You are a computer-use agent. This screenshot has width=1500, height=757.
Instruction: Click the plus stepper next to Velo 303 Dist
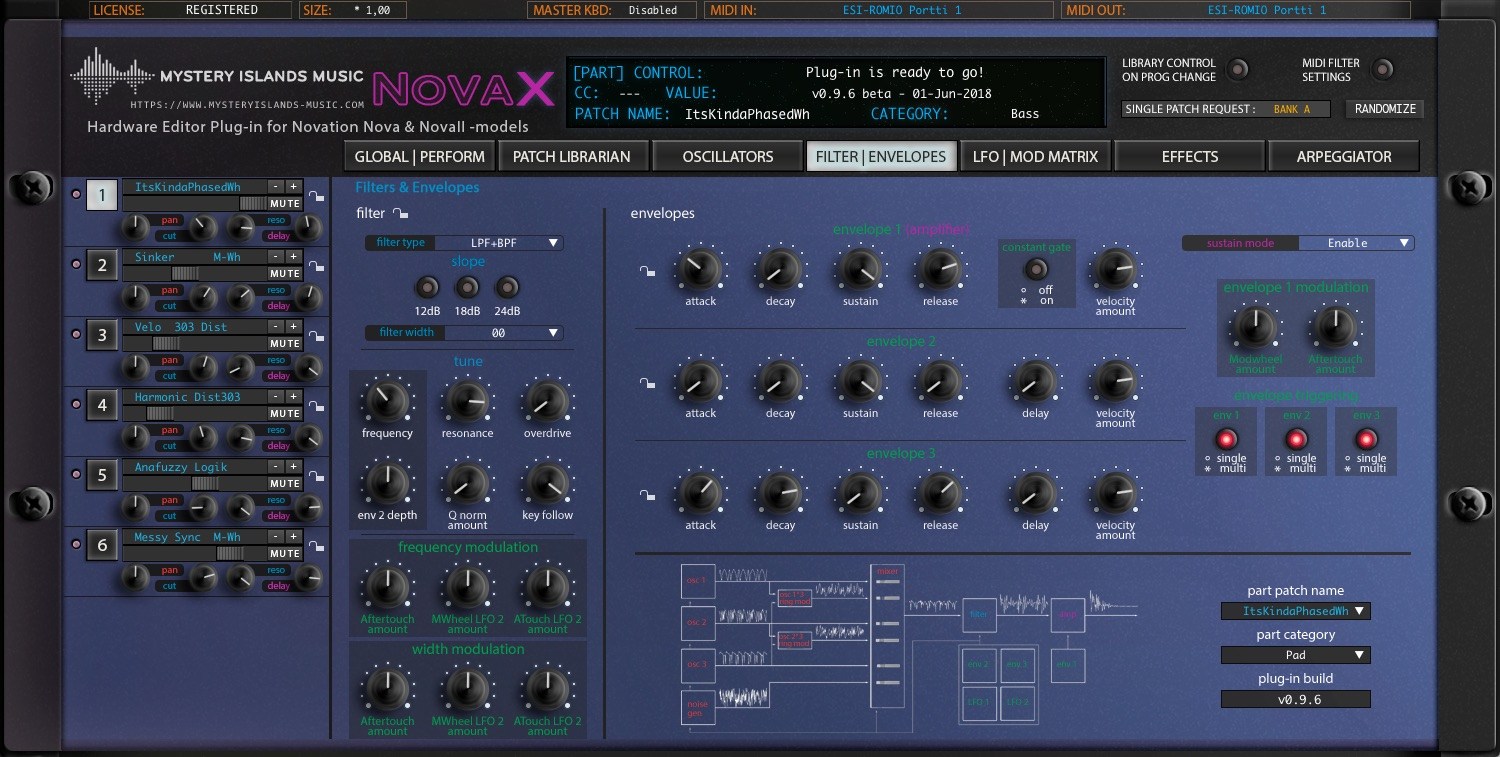292,326
